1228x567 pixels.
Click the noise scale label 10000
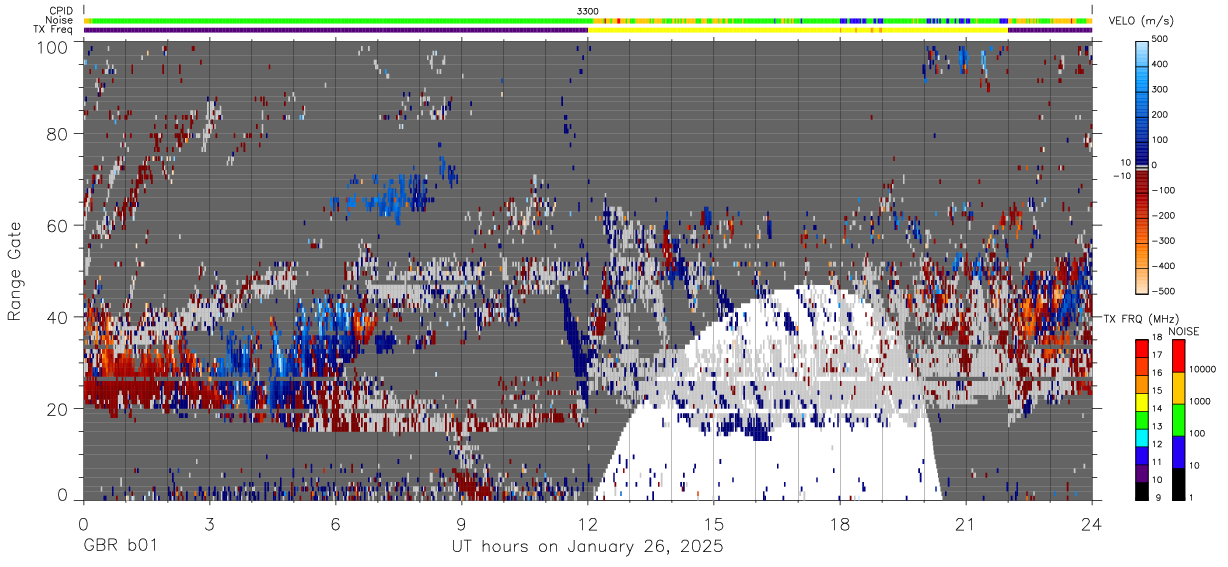(x=1203, y=369)
